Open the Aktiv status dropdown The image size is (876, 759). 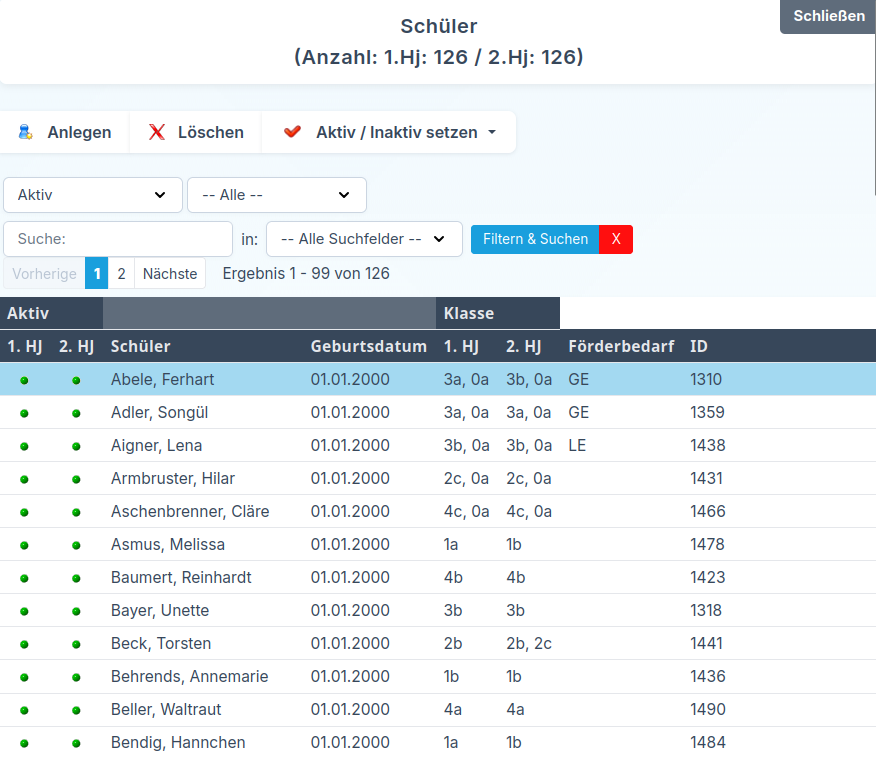point(93,195)
